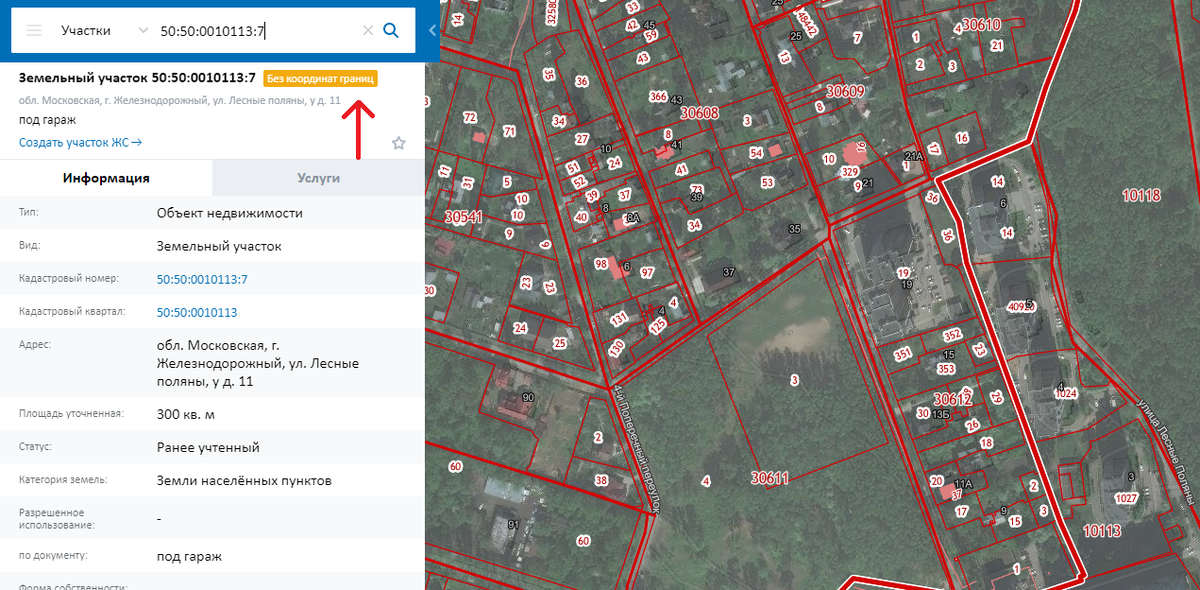Screen dimensions: 1200x590
Task: Click parcel 352 on the map
Action: coord(952,335)
